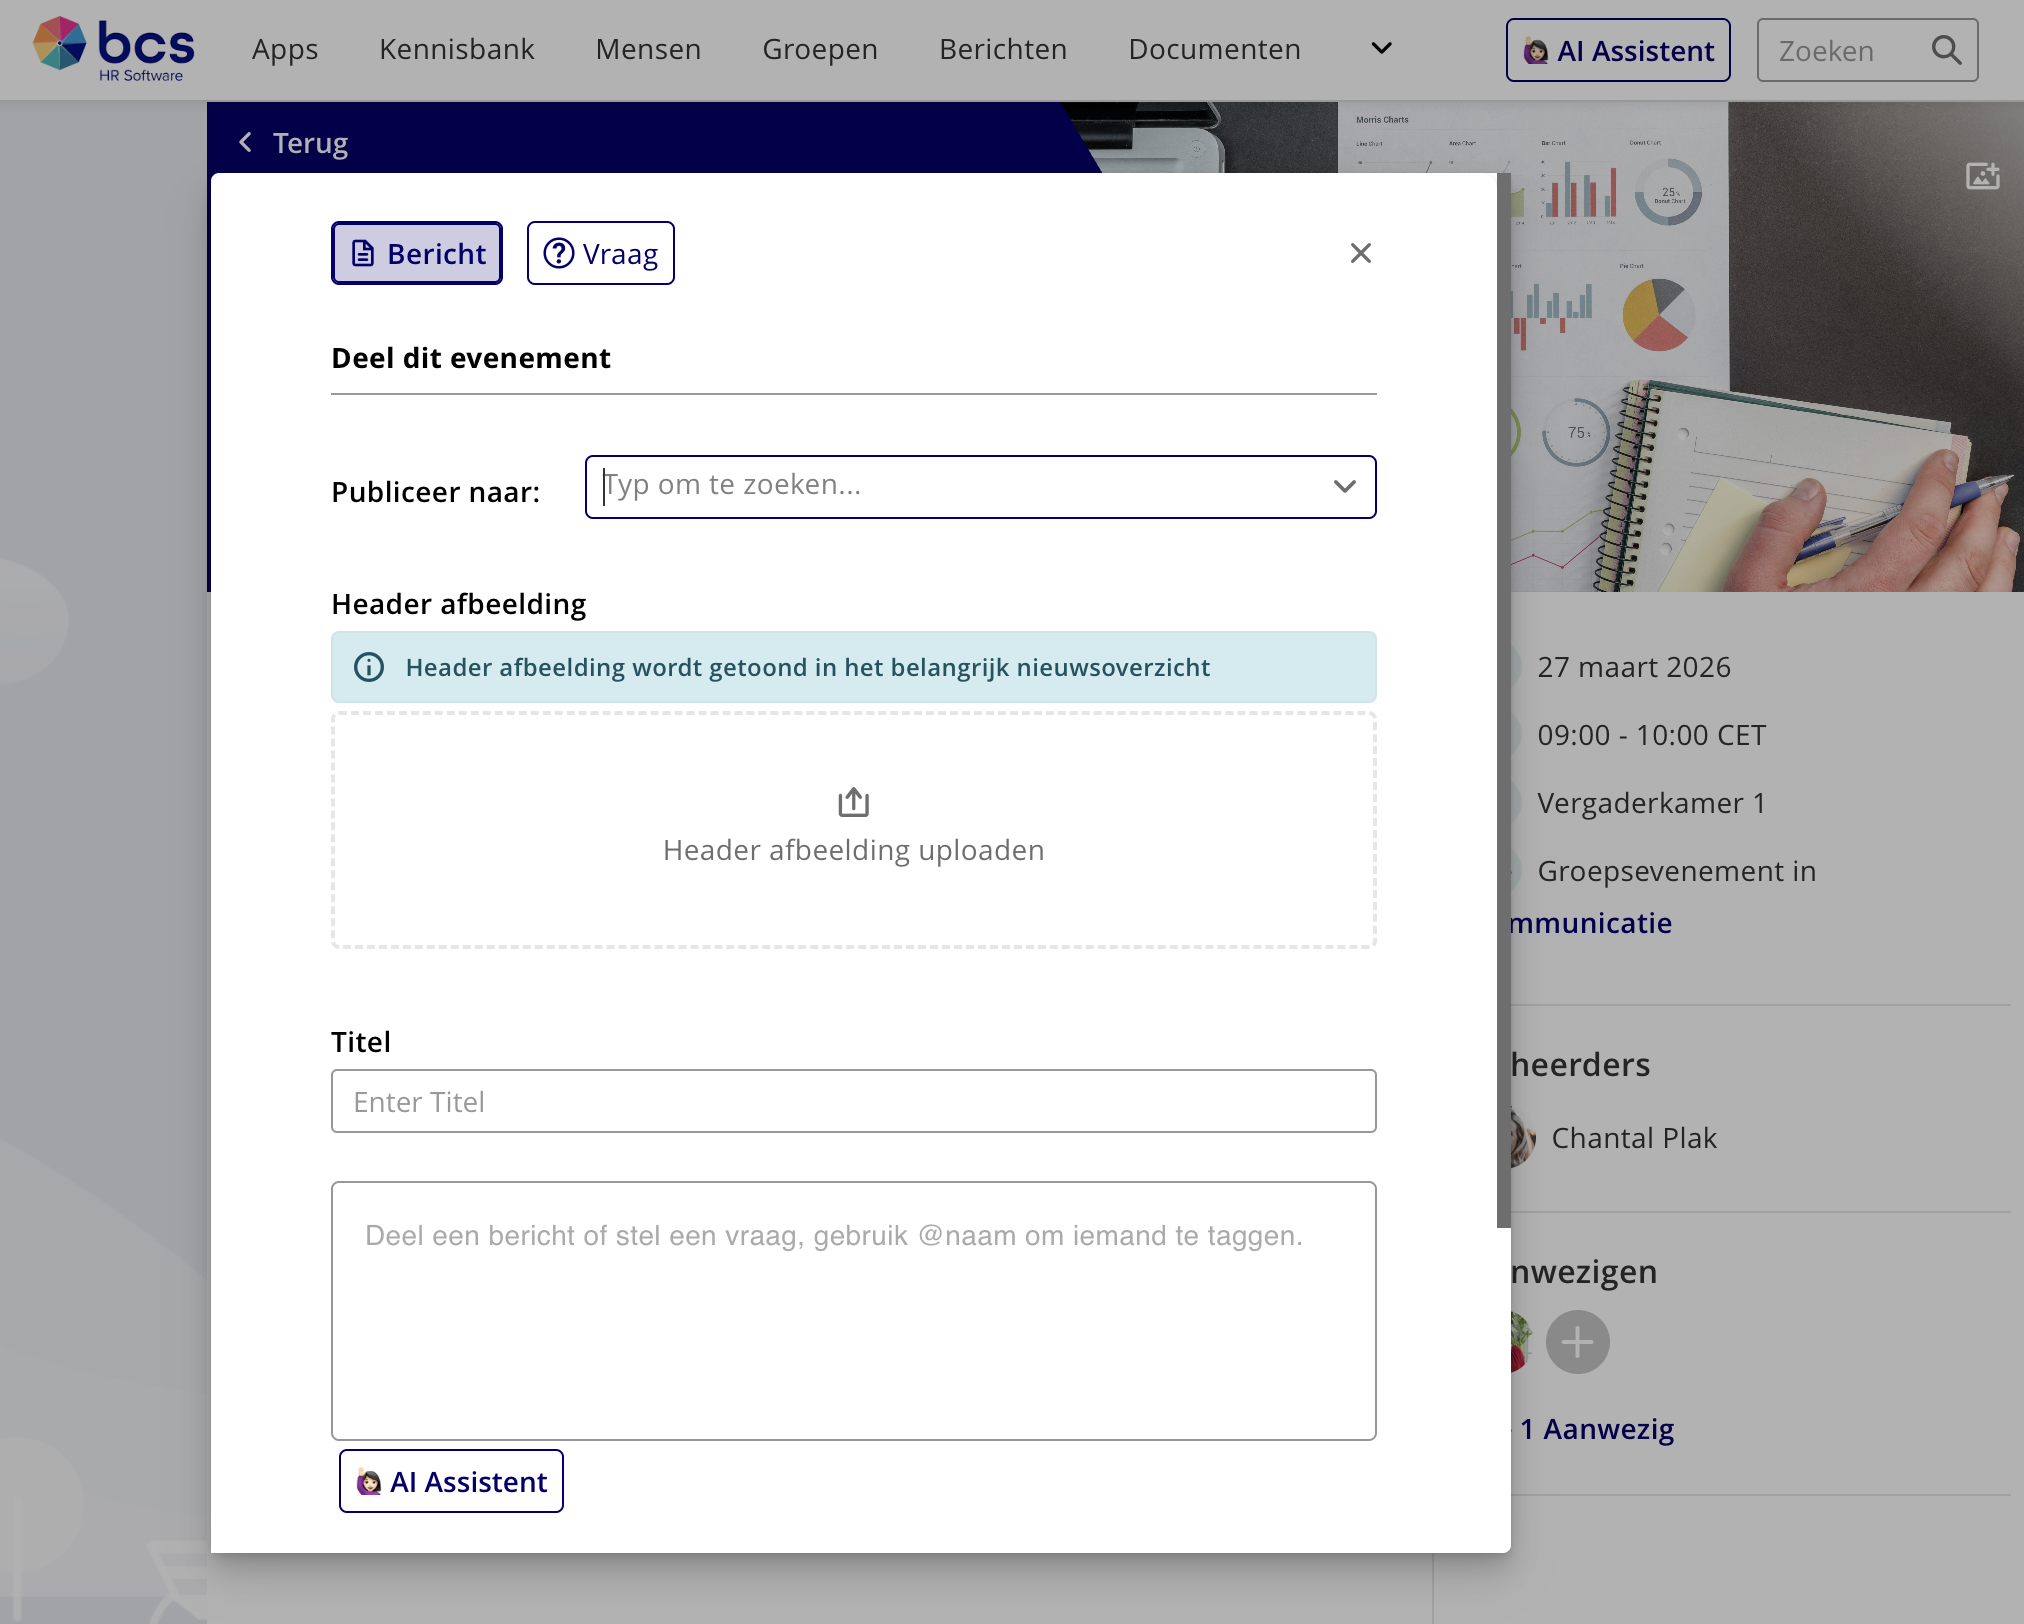Open the Kennisbank menu item
The image size is (2024, 1624).
click(x=457, y=49)
